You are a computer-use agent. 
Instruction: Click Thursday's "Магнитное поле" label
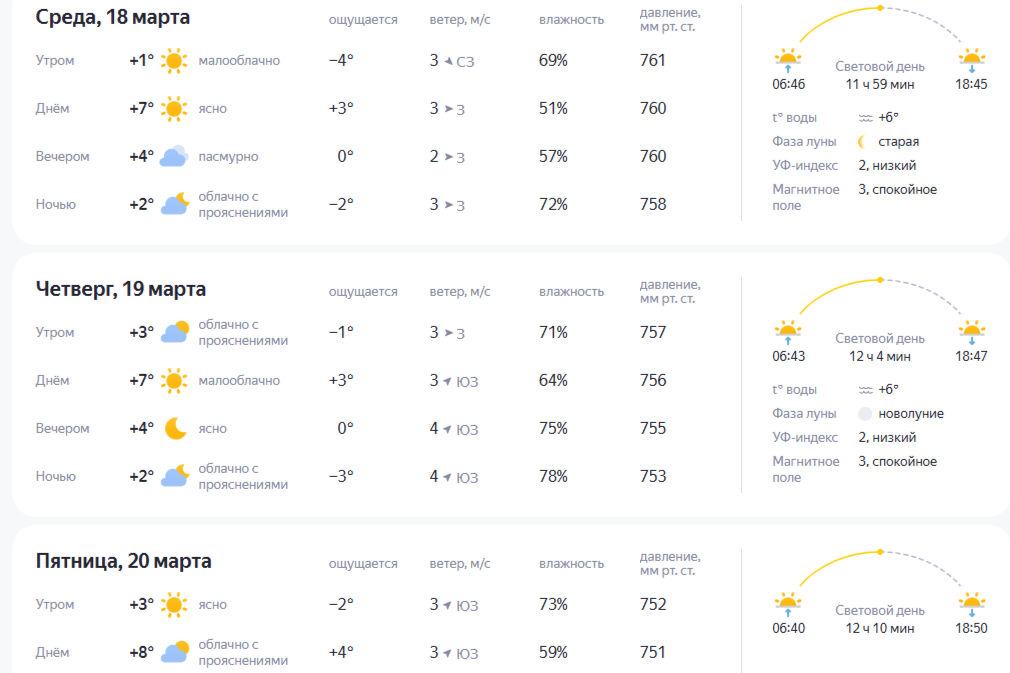(x=805, y=469)
